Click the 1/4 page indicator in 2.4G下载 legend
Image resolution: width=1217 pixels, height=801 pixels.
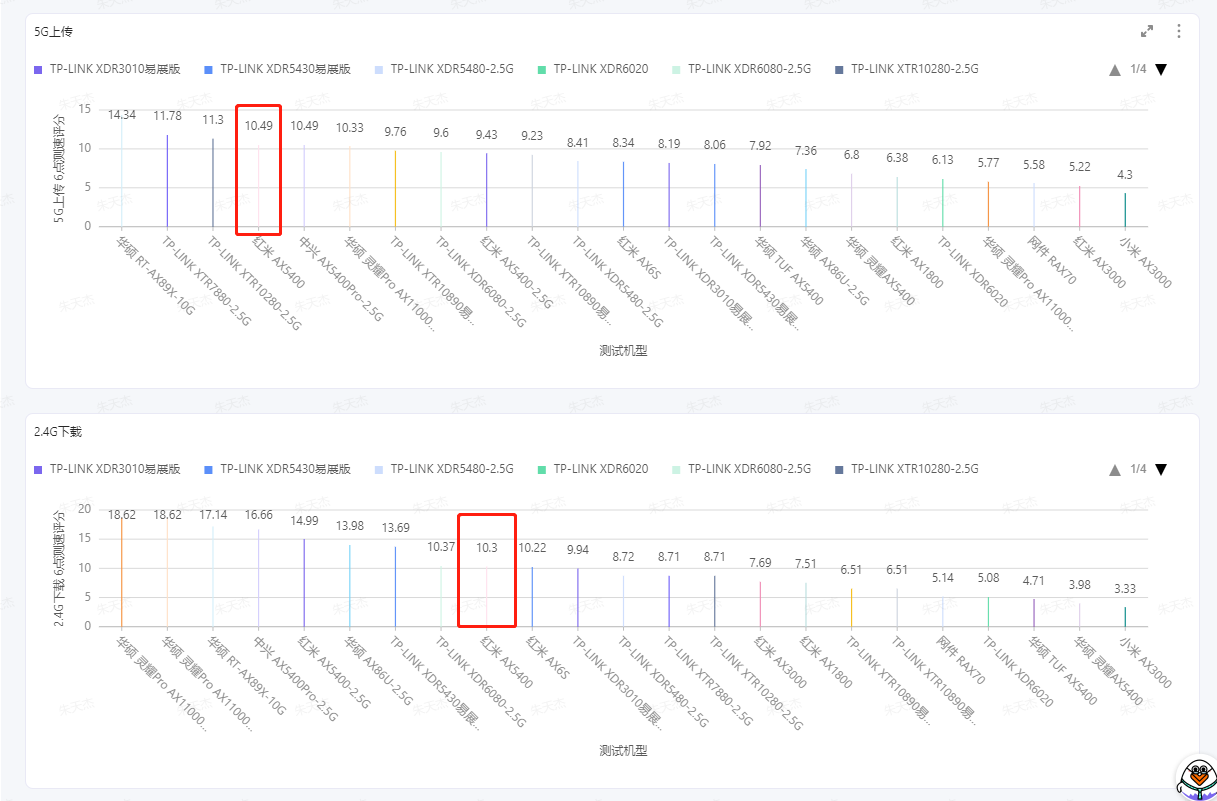1138,469
